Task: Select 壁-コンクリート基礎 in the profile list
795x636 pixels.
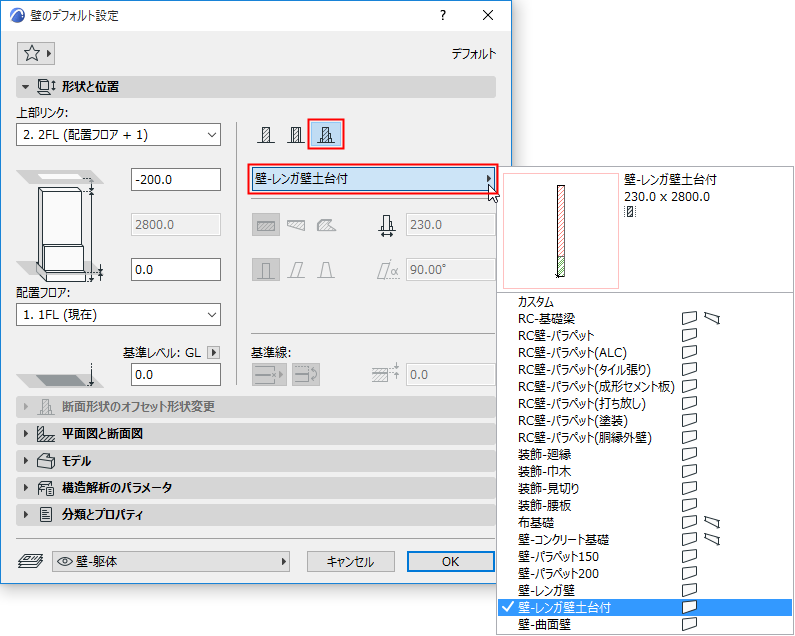Action: [644, 539]
